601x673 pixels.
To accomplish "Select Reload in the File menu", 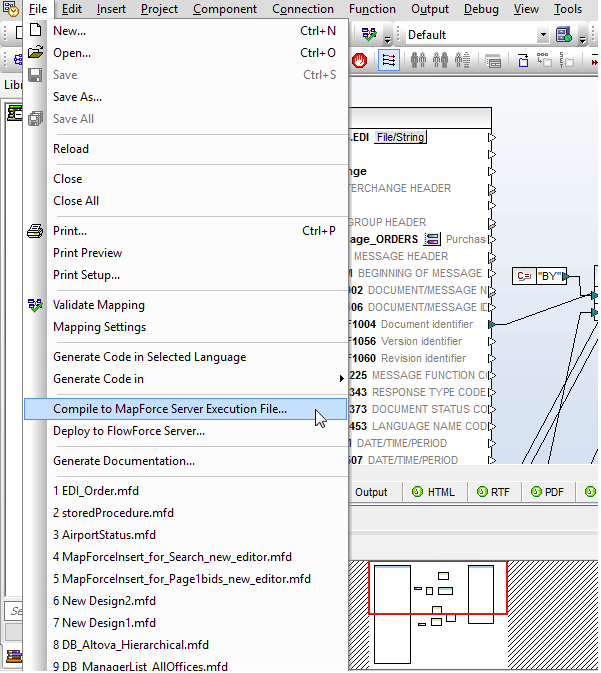I will point(185,149).
